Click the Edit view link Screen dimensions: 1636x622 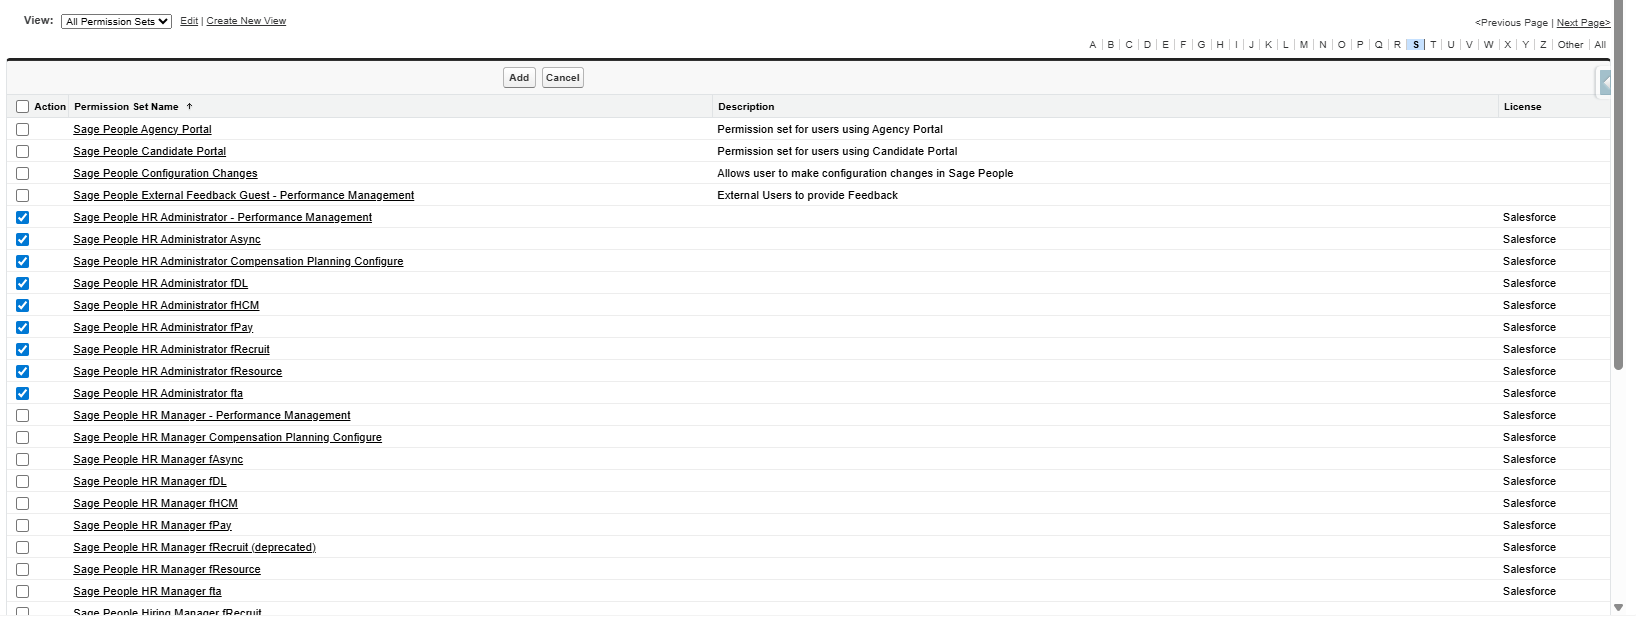189,21
